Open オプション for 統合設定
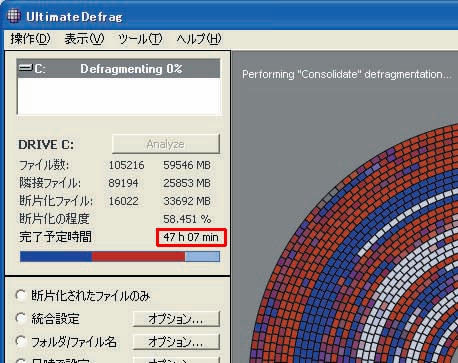The width and height of the screenshot is (458, 363). (176, 319)
